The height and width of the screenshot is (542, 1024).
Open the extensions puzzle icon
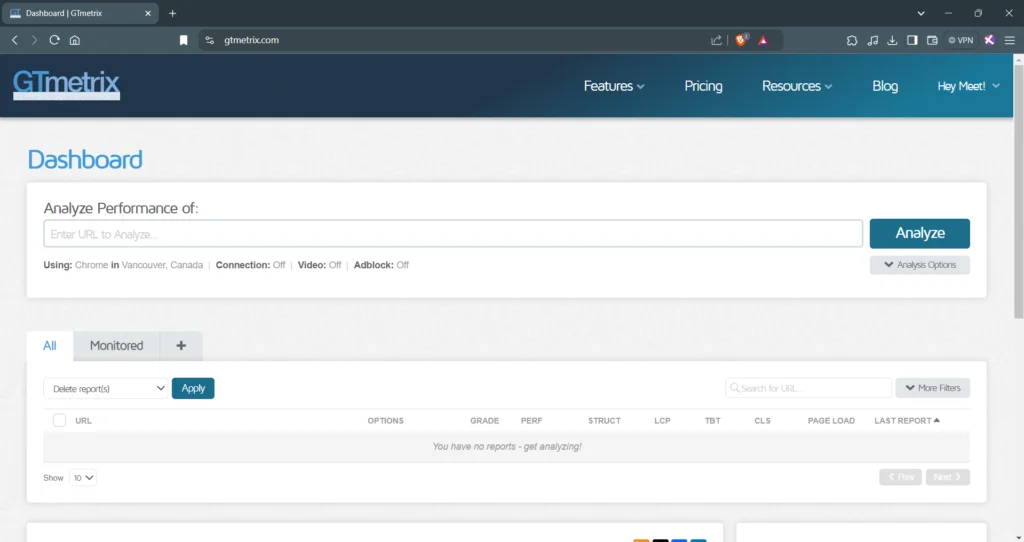852,40
